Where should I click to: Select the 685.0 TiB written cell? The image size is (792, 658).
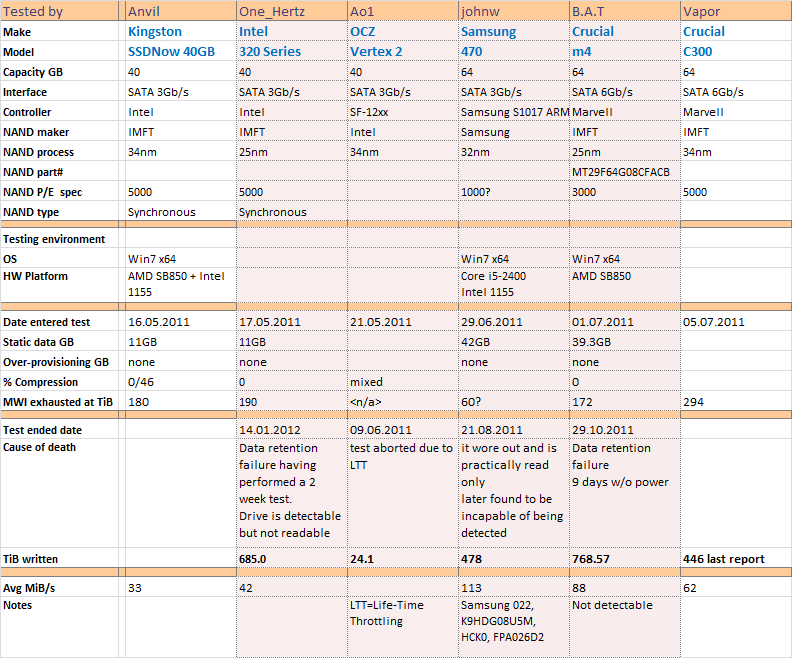292,559
